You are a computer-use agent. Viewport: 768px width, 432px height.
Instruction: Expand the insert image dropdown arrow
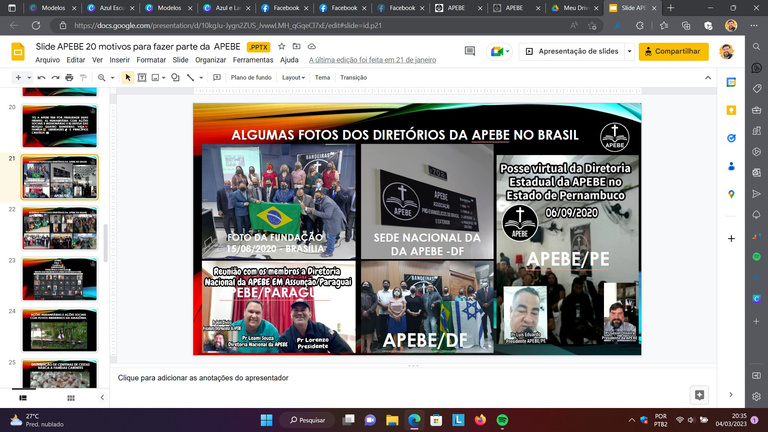coord(164,78)
